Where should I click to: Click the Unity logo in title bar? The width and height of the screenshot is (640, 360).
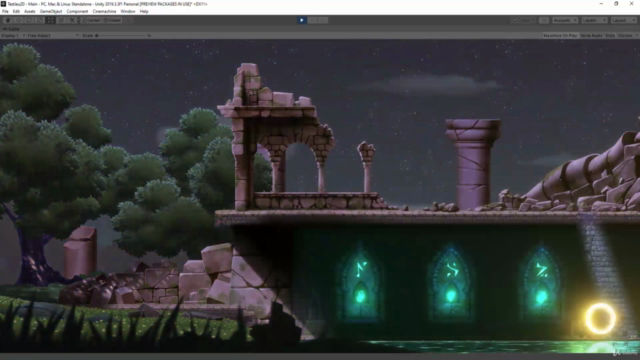click(x=4, y=4)
